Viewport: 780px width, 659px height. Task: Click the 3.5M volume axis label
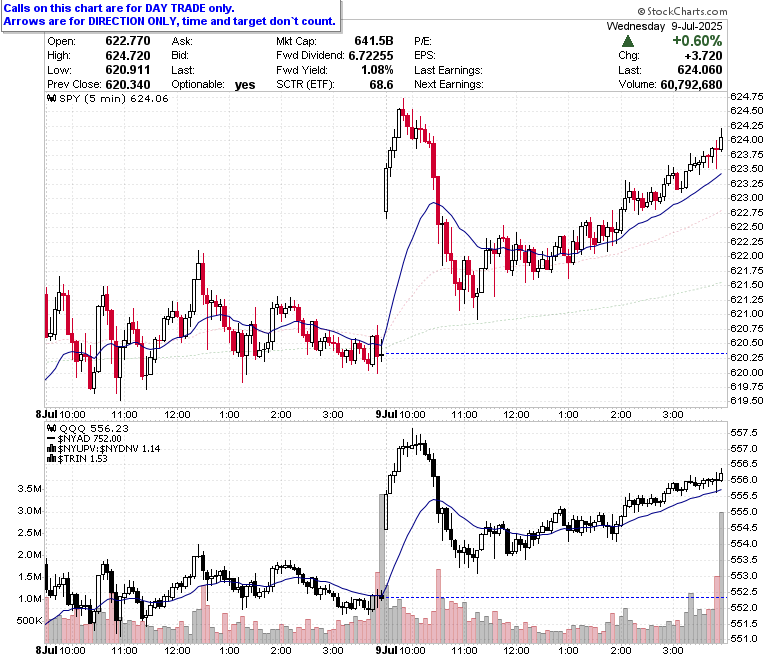(x=29, y=488)
